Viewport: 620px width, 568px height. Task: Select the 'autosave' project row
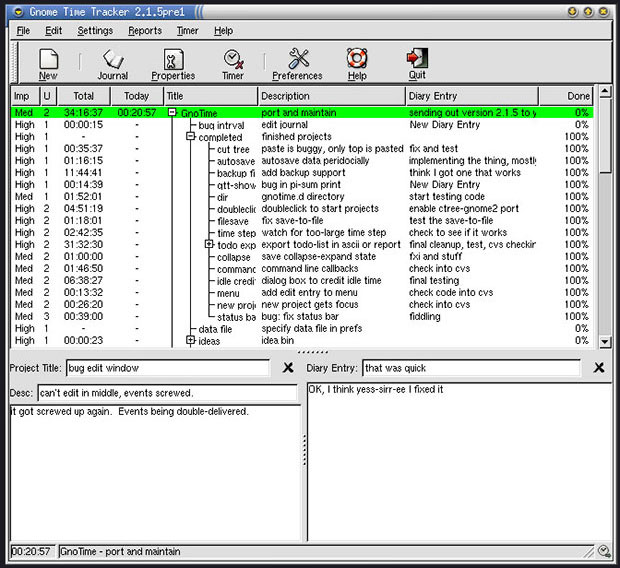coord(302,161)
